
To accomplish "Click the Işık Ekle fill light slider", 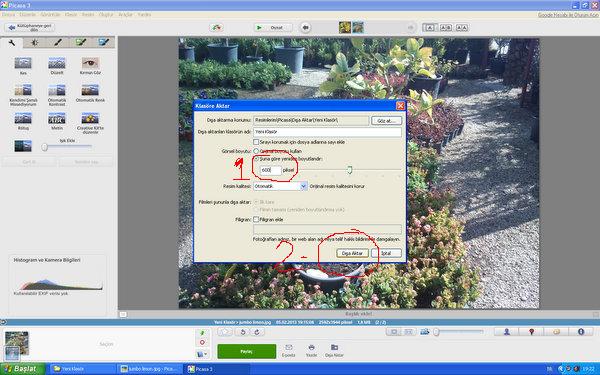I will click(x=67, y=147).
